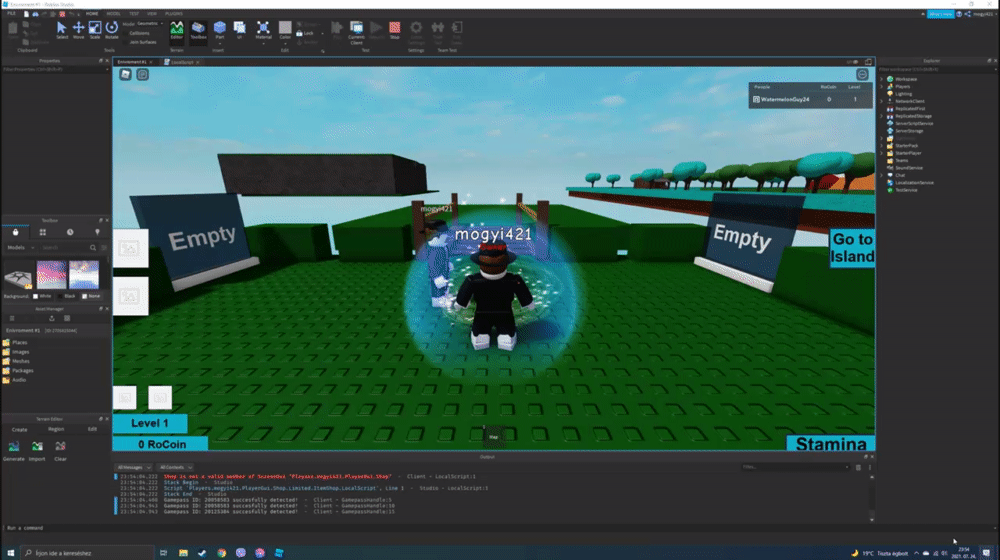1000x560 pixels.
Task: Click the Roblox menu icon in viewport
Action: coord(126,75)
